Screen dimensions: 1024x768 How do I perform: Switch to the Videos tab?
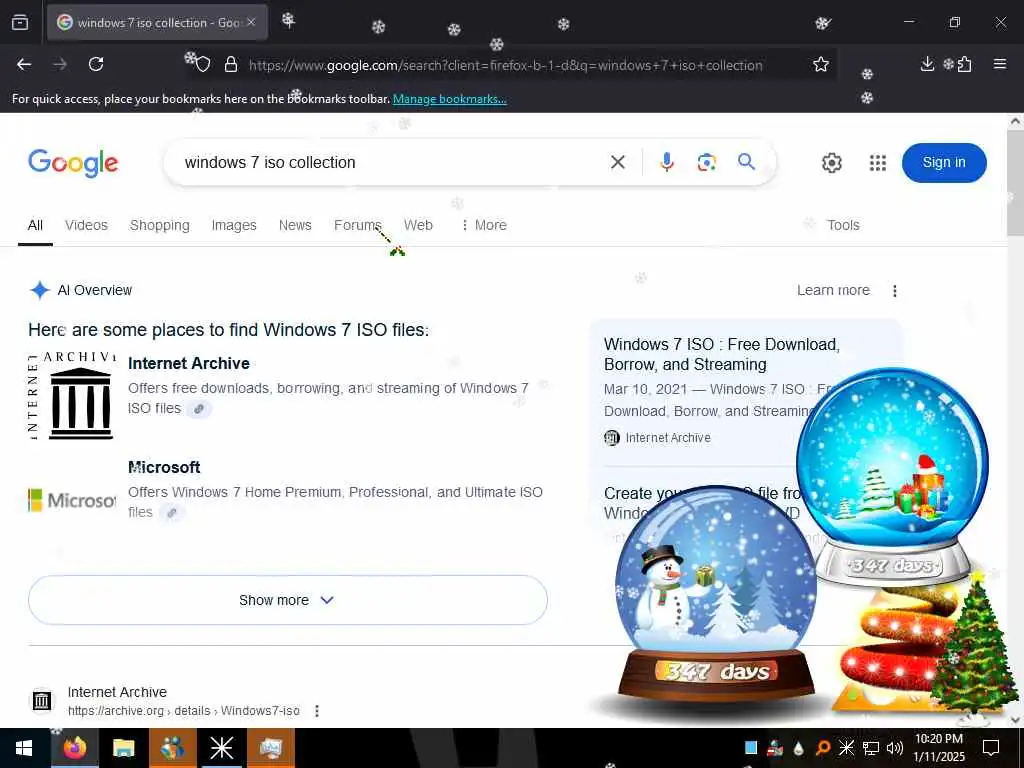point(86,225)
